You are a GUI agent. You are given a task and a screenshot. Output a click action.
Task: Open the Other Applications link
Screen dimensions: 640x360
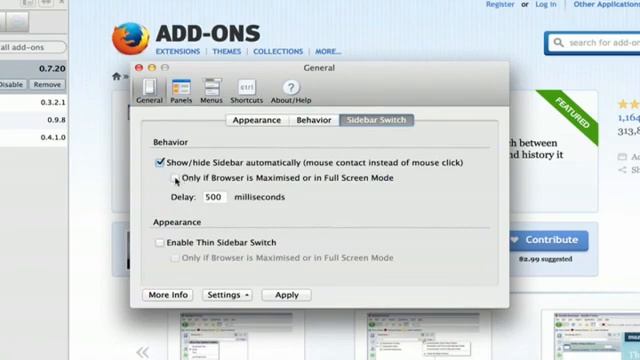pos(607,4)
